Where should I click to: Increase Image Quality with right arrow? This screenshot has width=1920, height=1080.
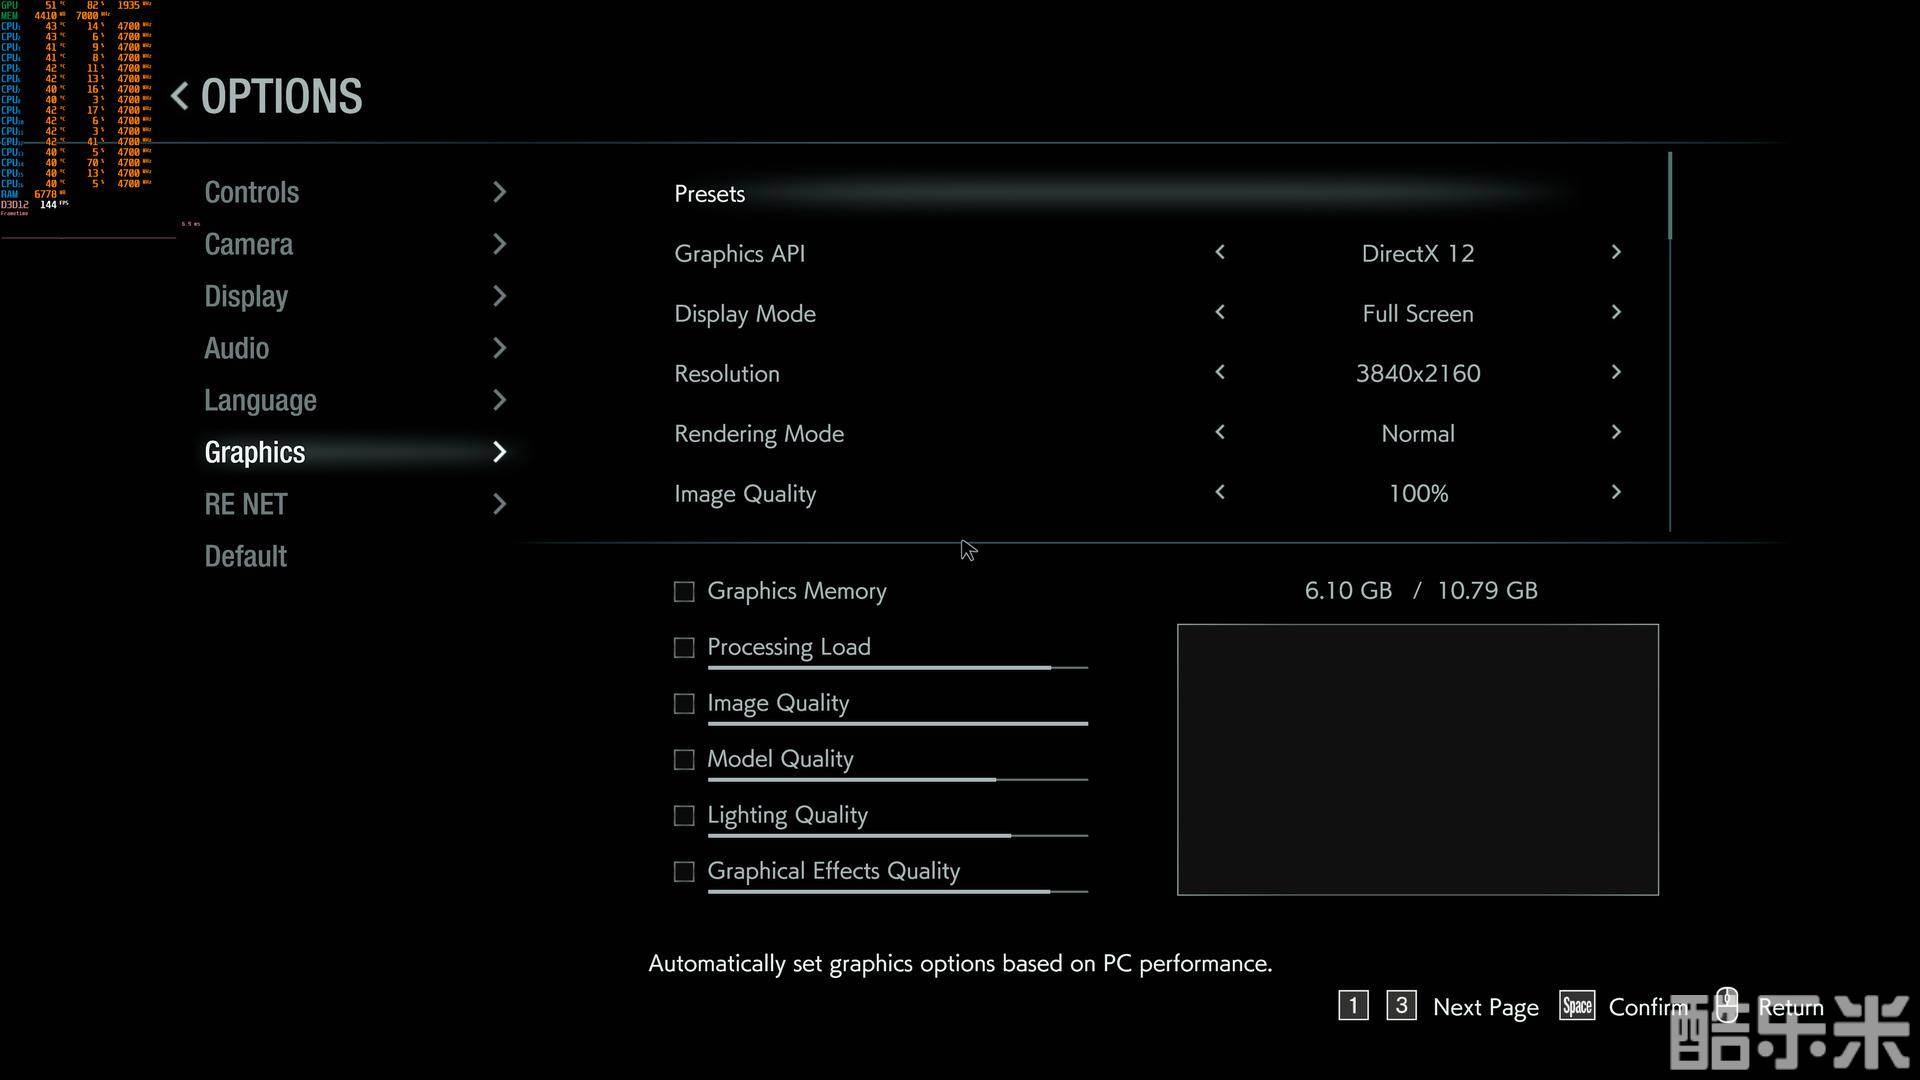click(1616, 493)
